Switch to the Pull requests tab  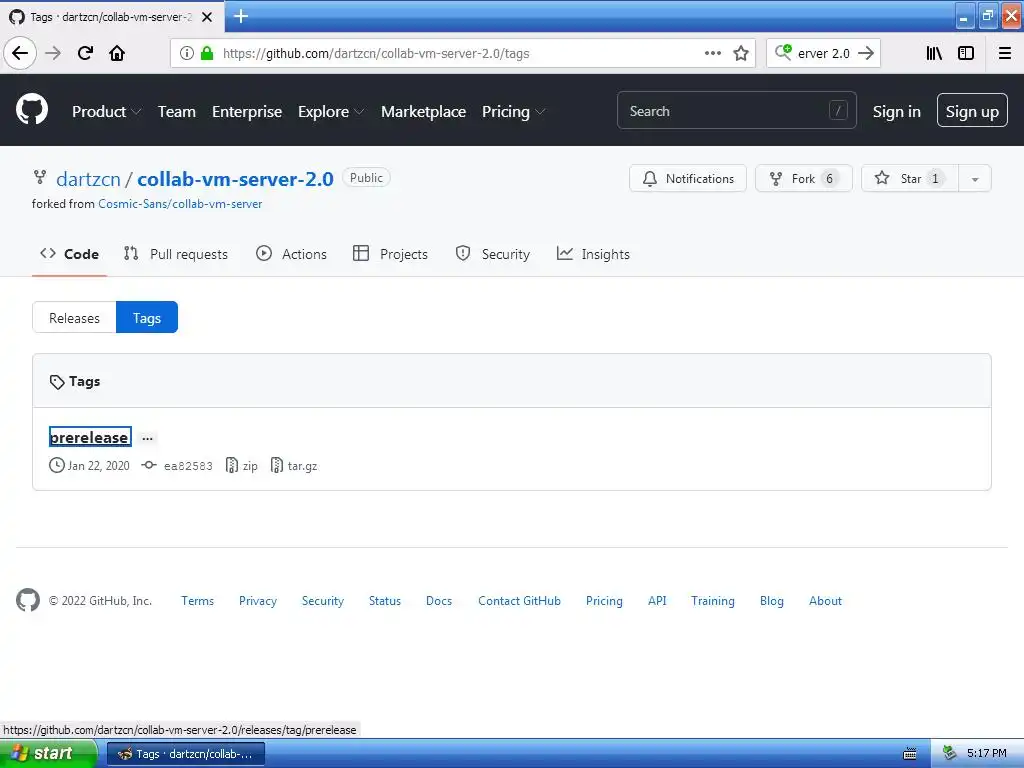coord(176,254)
